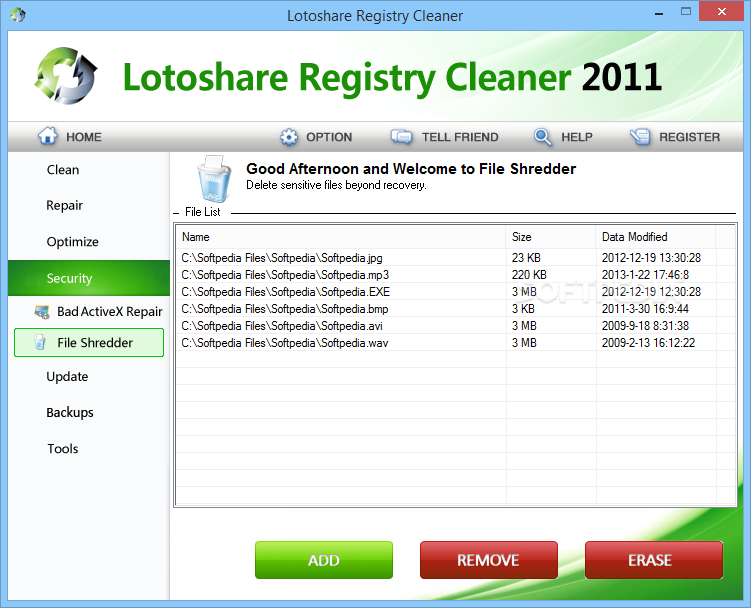Image resolution: width=751 pixels, height=608 pixels.
Task: Minimize the Lotoshare window
Action: click(x=659, y=12)
